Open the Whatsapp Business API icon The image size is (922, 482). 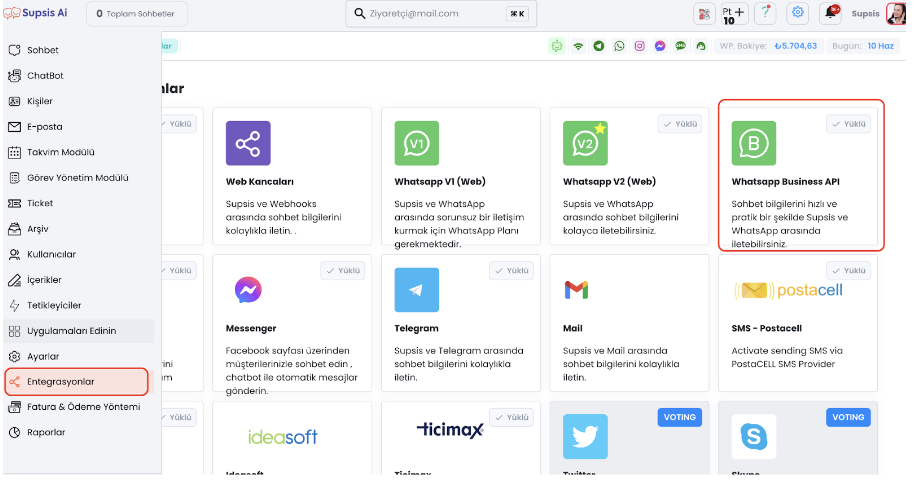pyautogui.click(x=753, y=143)
